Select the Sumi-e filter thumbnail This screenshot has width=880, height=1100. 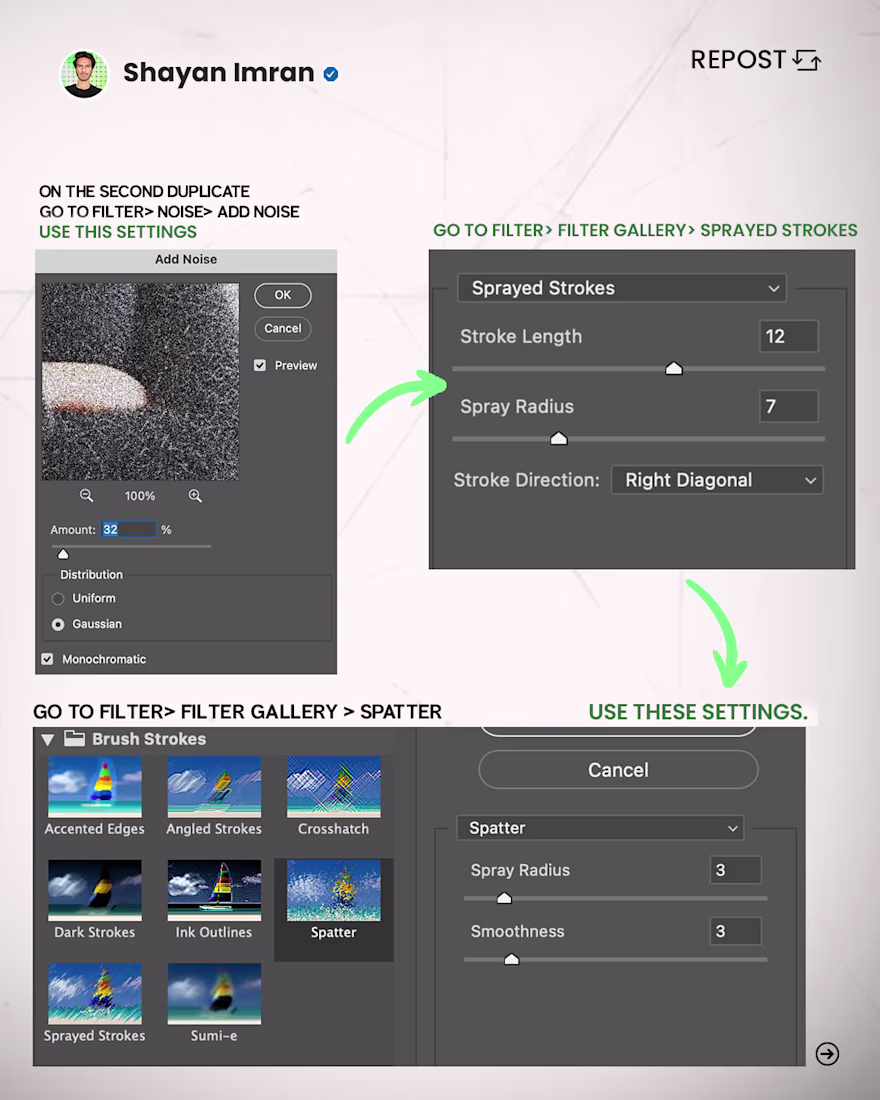pyautogui.click(x=214, y=993)
